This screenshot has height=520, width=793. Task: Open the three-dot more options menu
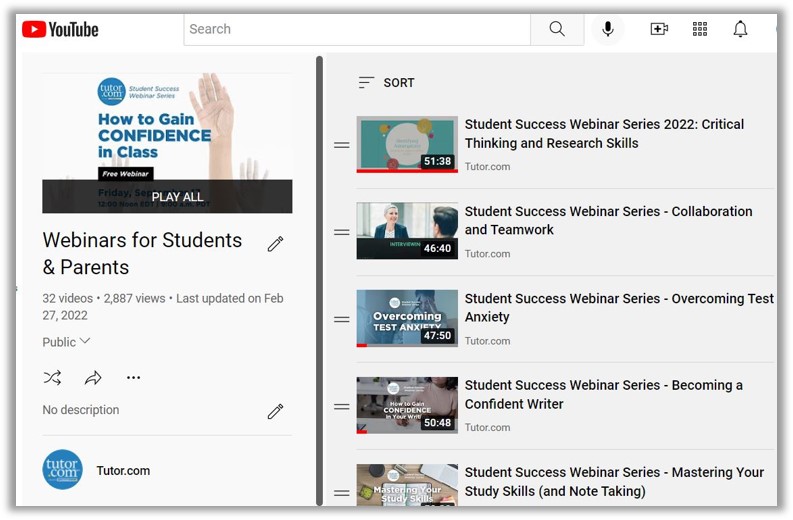point(134,377)
